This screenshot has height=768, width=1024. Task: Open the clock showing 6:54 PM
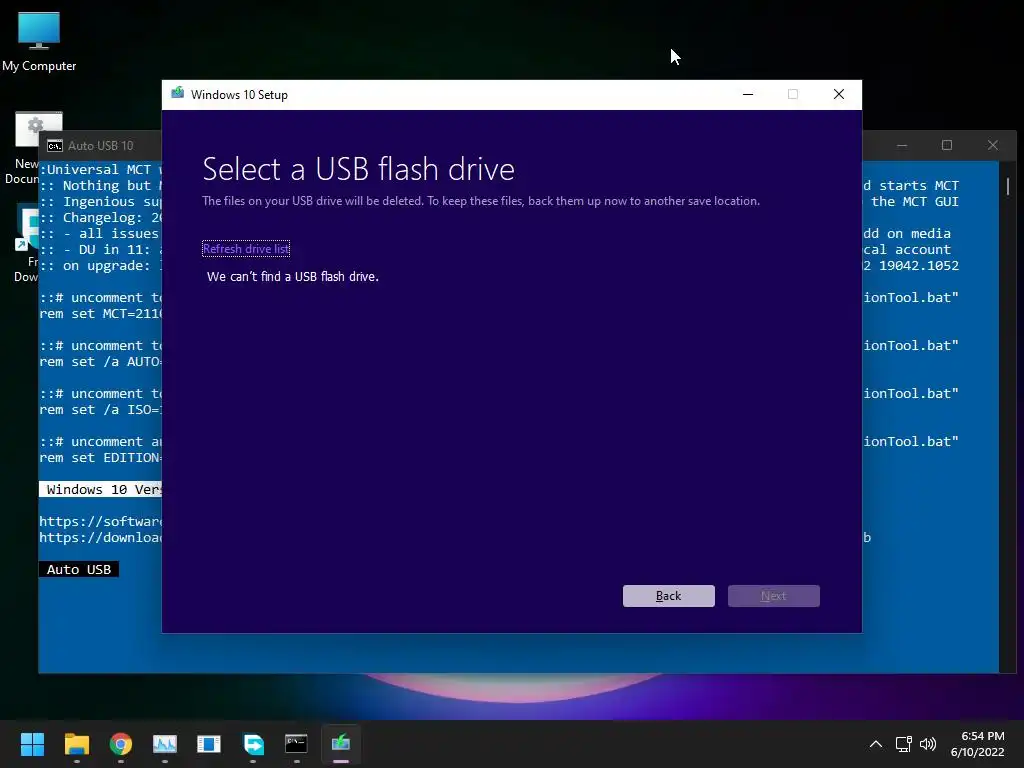pos(977,744)
